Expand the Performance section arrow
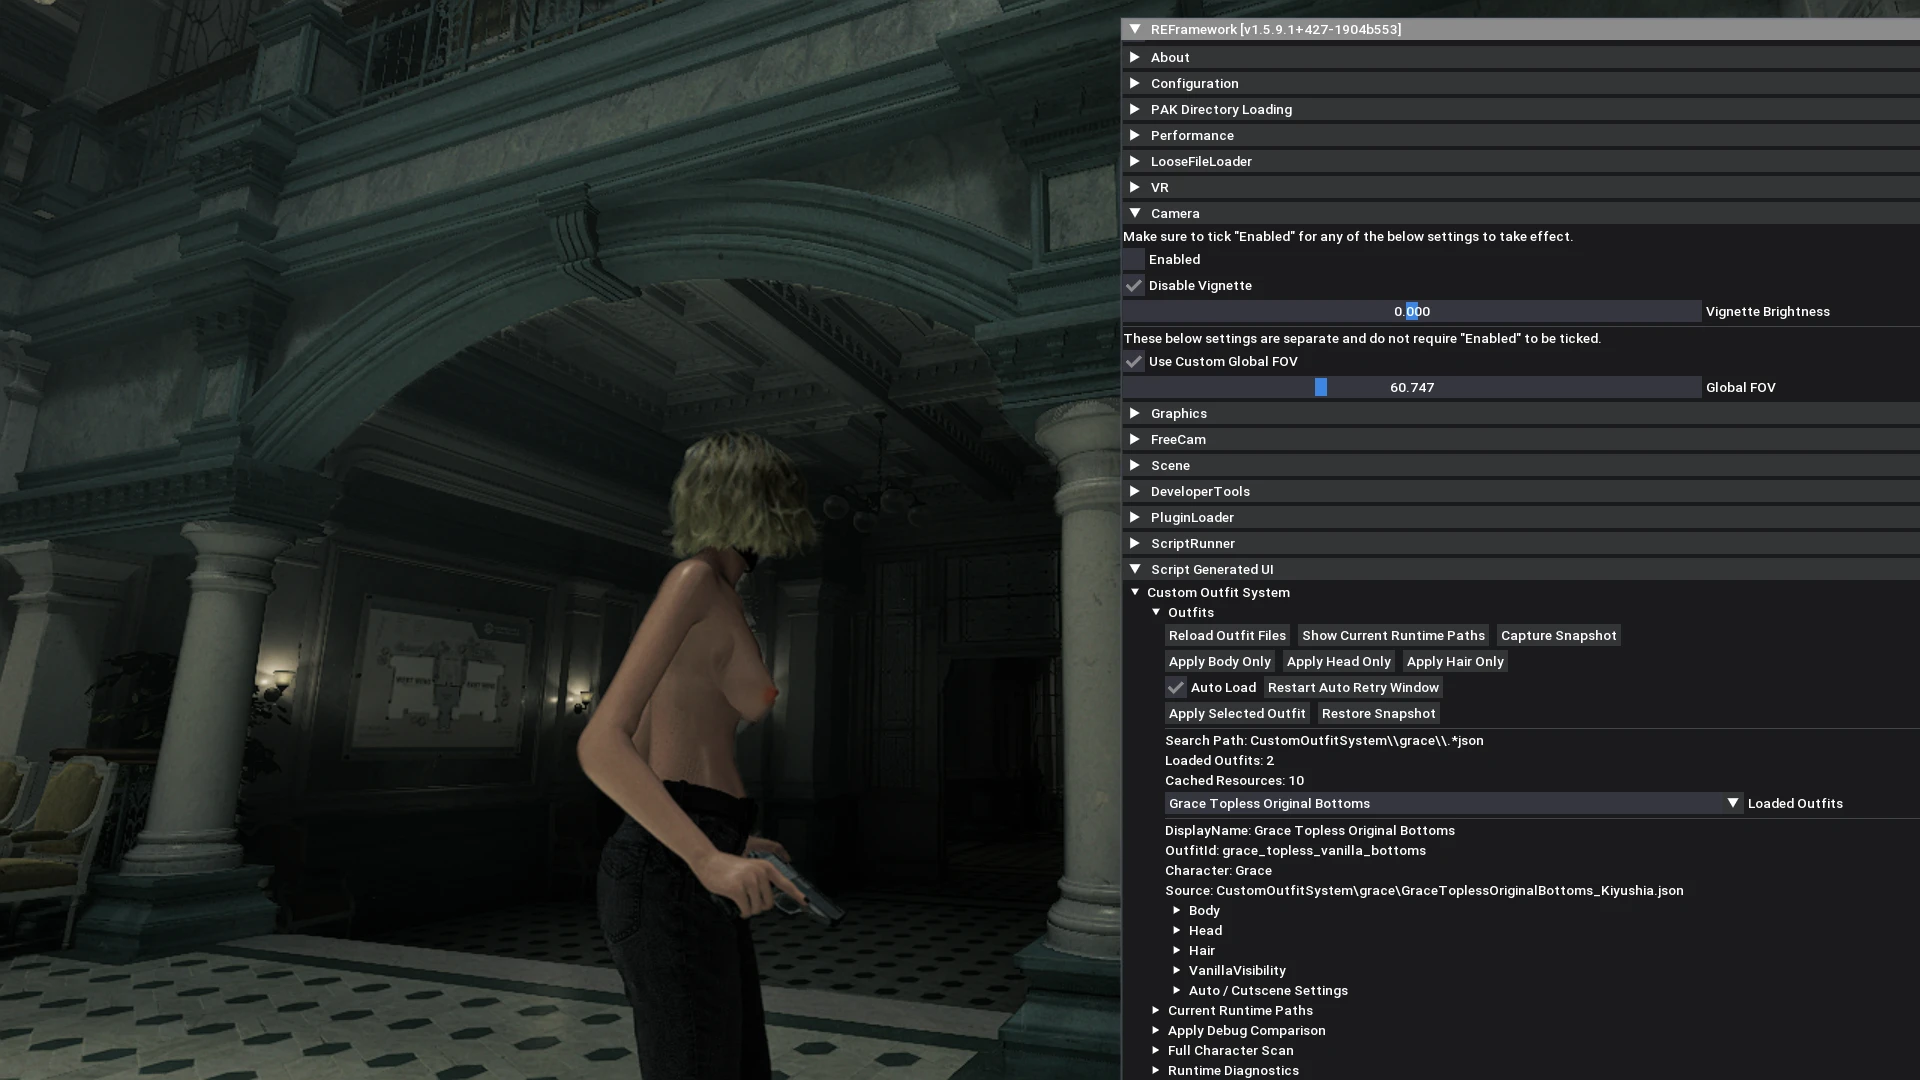This screenshot has height=1080, width=1920. pyautogui.click(x=1135, y=135)
